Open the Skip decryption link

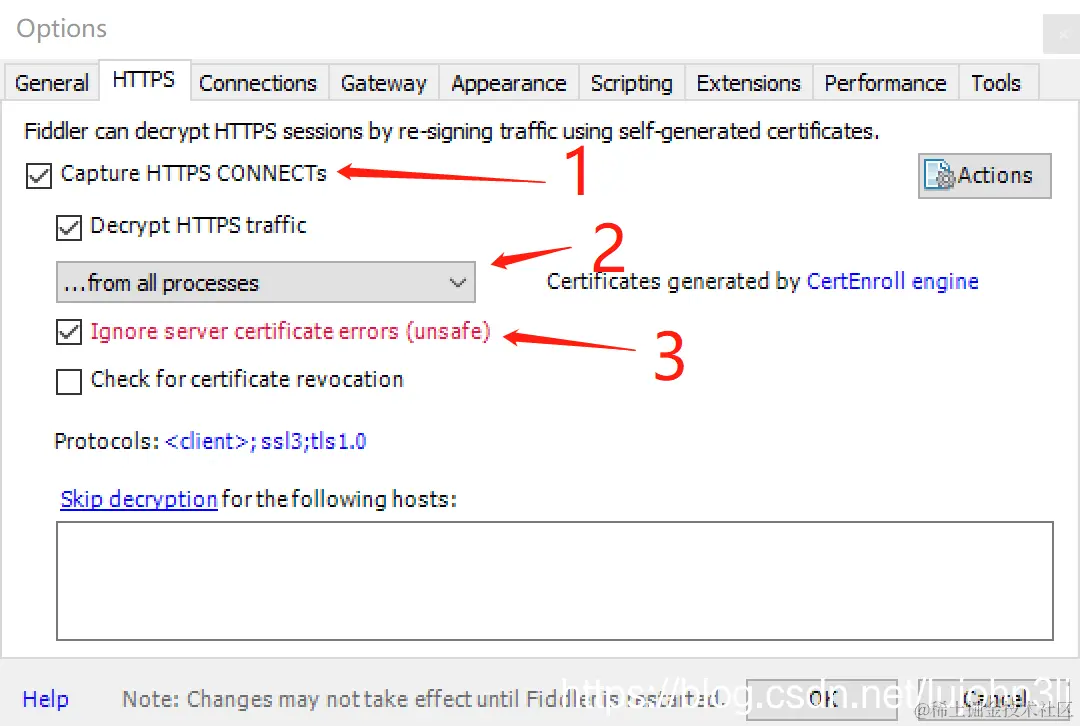coord(138,499)
